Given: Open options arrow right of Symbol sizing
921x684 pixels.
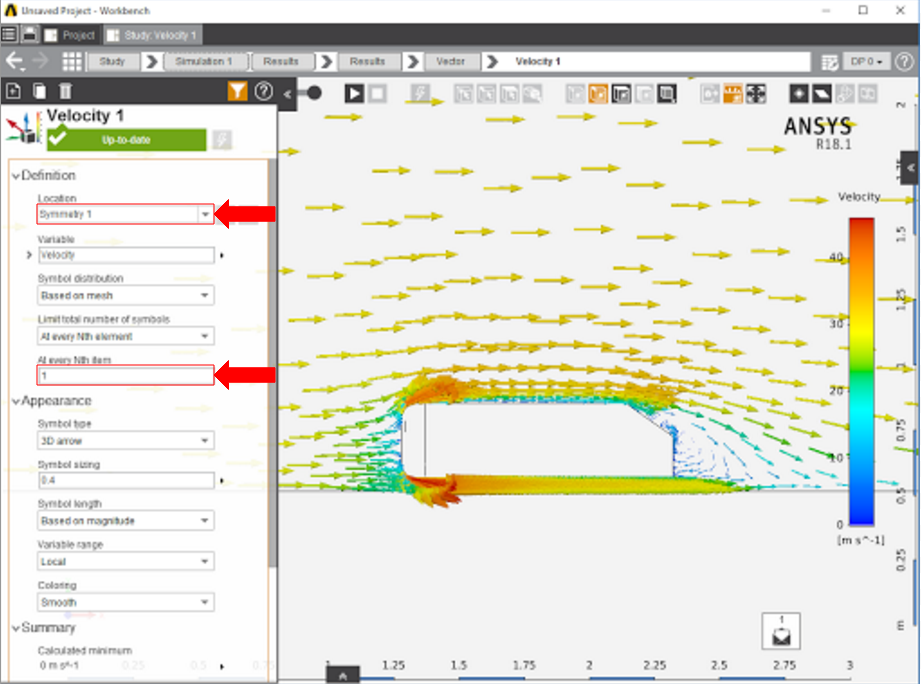Looking at the screenshot, I should click(222, 480).
